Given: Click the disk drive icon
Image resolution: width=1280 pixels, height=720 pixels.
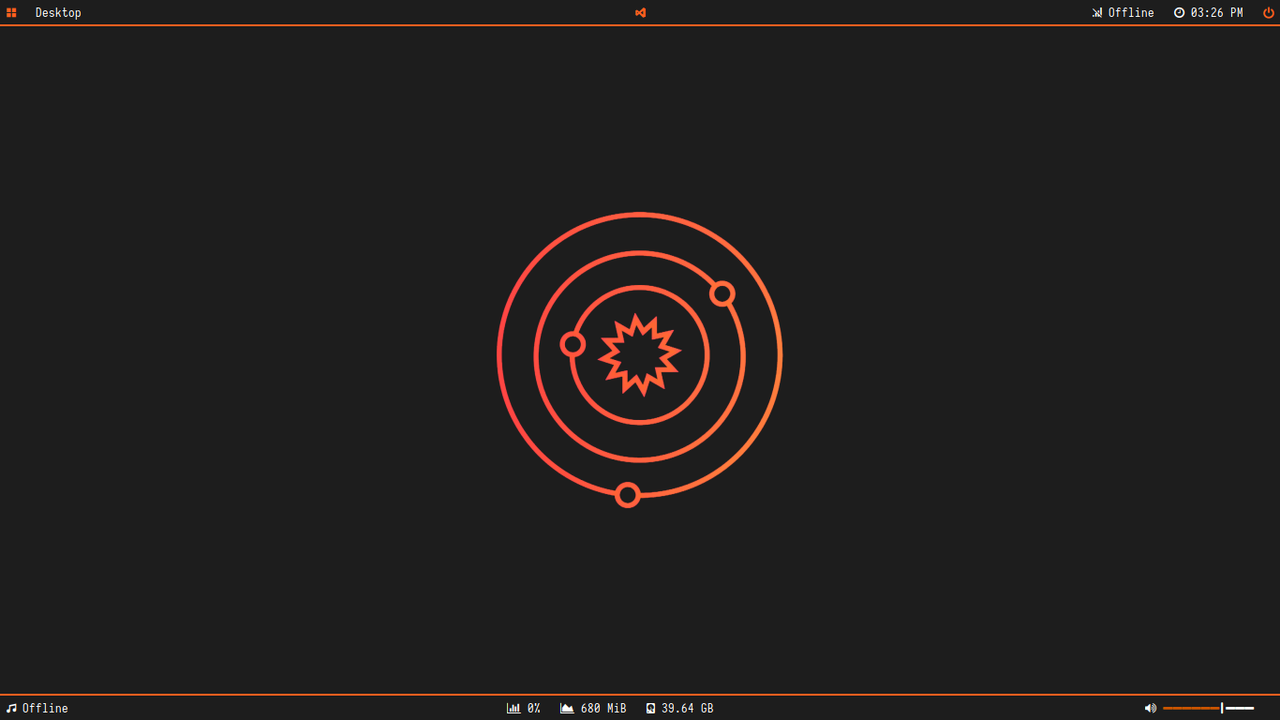Looking at the screenshot, I should [650, 708].
